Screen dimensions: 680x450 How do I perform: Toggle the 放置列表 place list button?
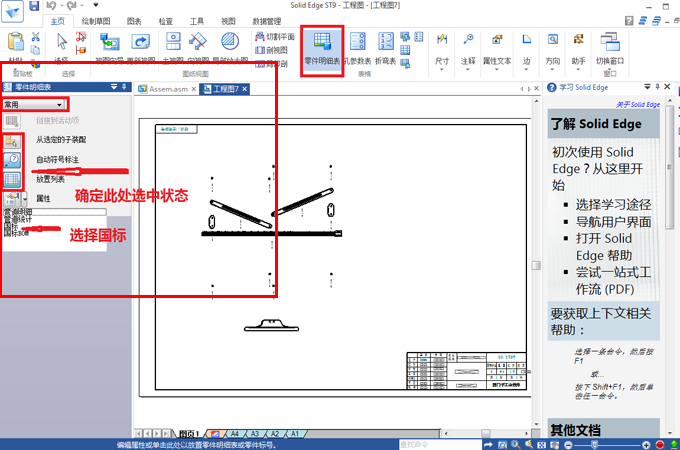13,180
